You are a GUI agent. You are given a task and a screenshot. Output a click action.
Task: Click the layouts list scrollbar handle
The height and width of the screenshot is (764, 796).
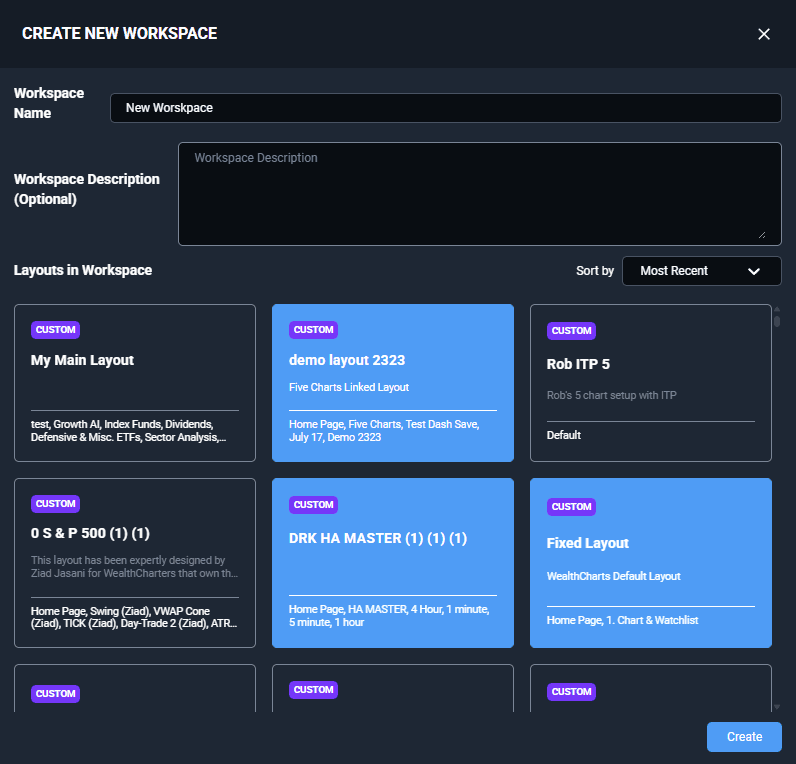[777, 321]
